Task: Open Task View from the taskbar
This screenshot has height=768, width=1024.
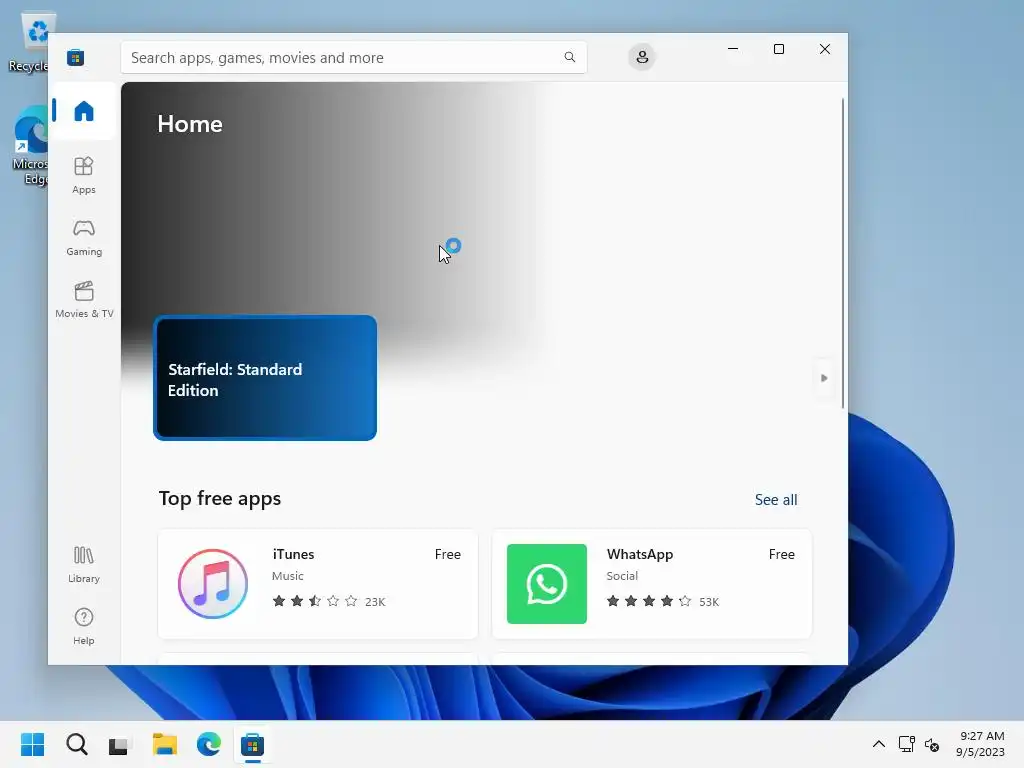Action: click(x=119, y=744)
